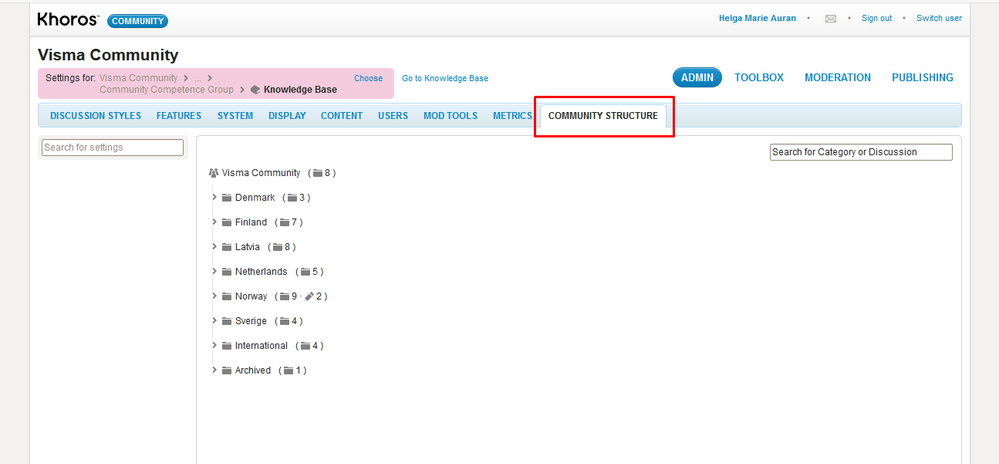Open the Moderation section

838,78
